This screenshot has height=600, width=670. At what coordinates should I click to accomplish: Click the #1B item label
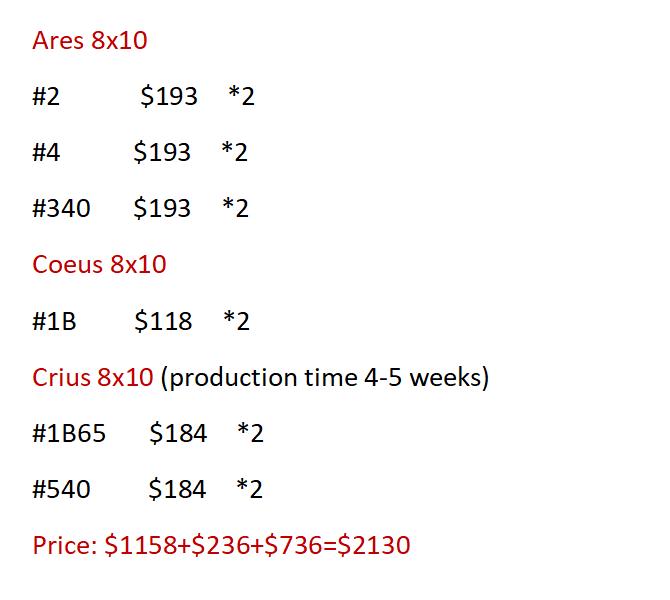54,321
